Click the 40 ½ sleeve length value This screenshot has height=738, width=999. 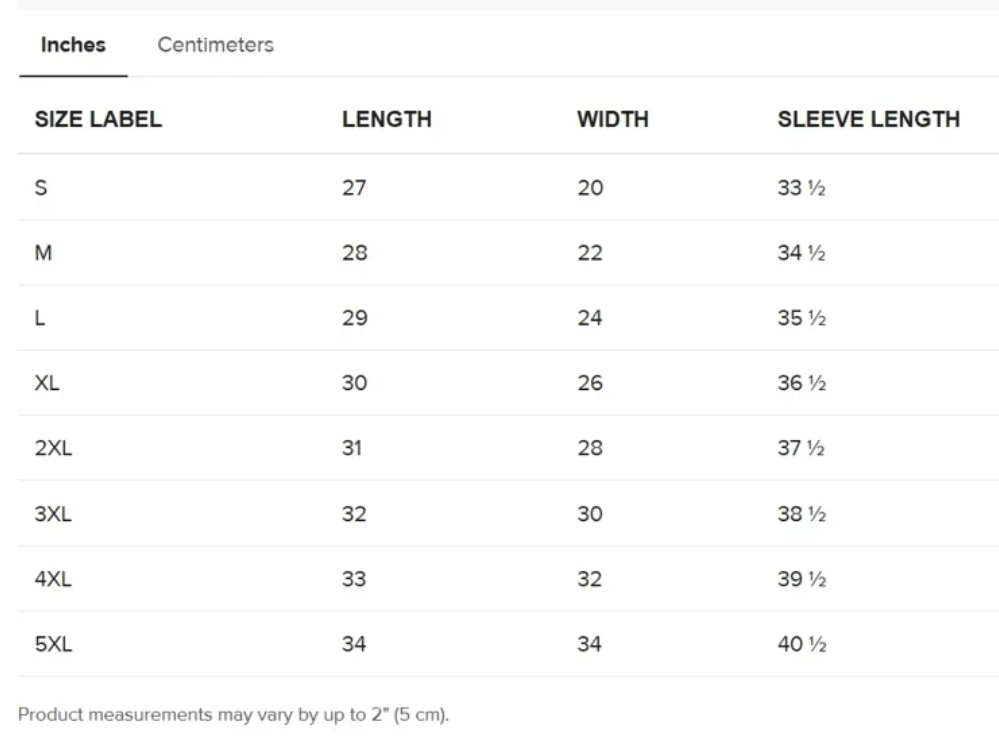pos(801,645)
